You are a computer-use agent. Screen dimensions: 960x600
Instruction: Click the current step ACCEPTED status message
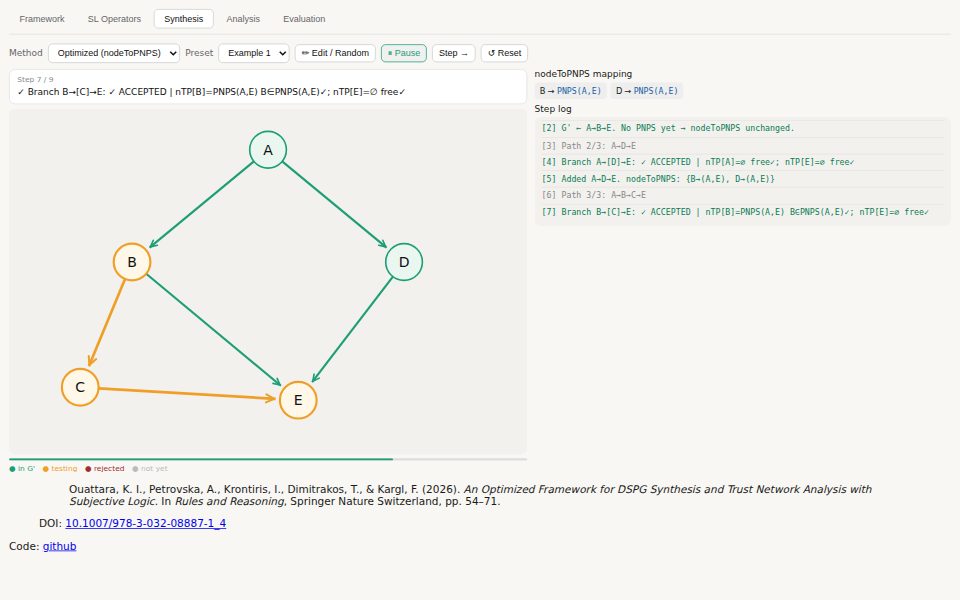[x=211, y=92]
